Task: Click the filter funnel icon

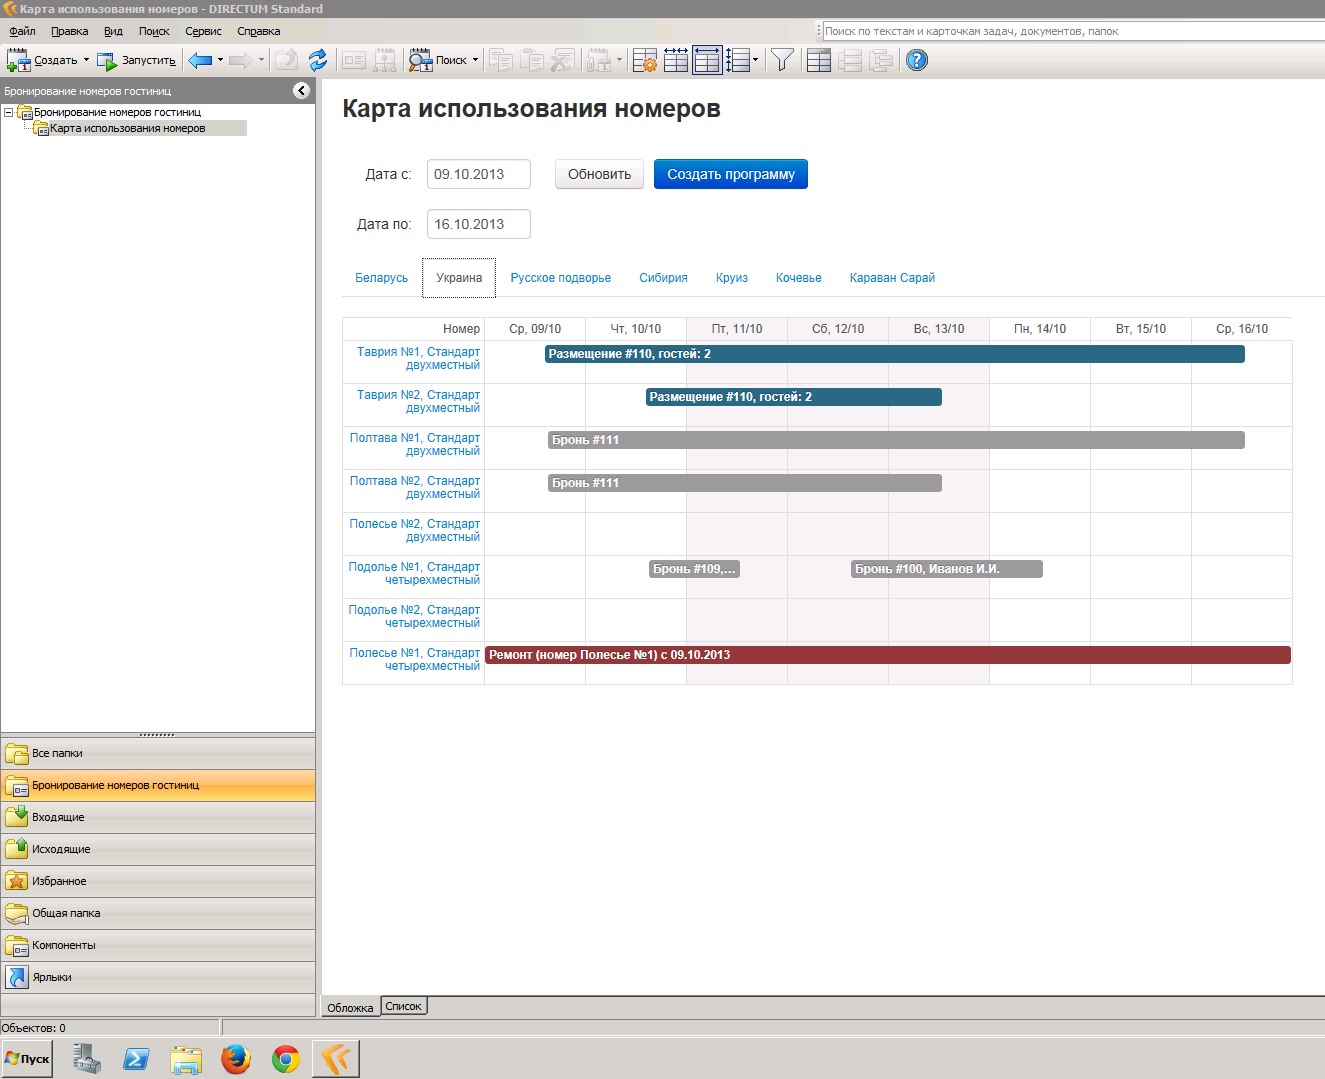Action: [782, 61]
